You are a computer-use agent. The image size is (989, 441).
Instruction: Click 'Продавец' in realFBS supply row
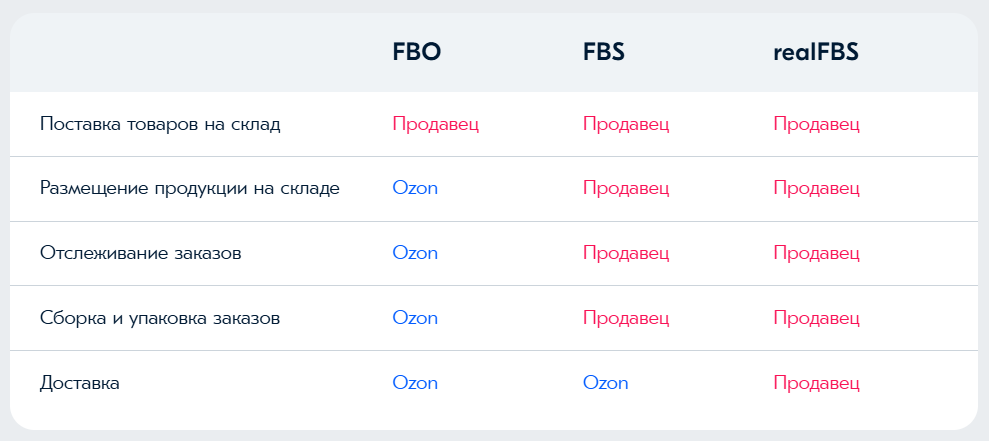(817, 124)
